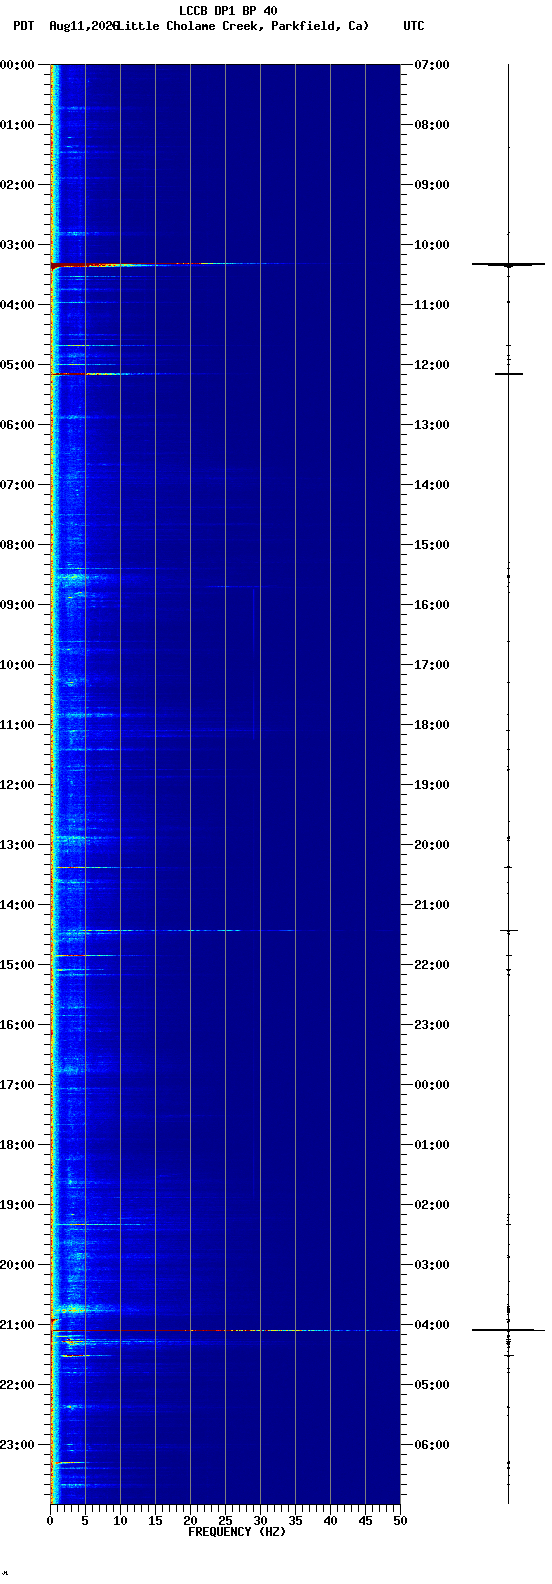Pick the '07:00' label on the UTC axis

[432, 65]
